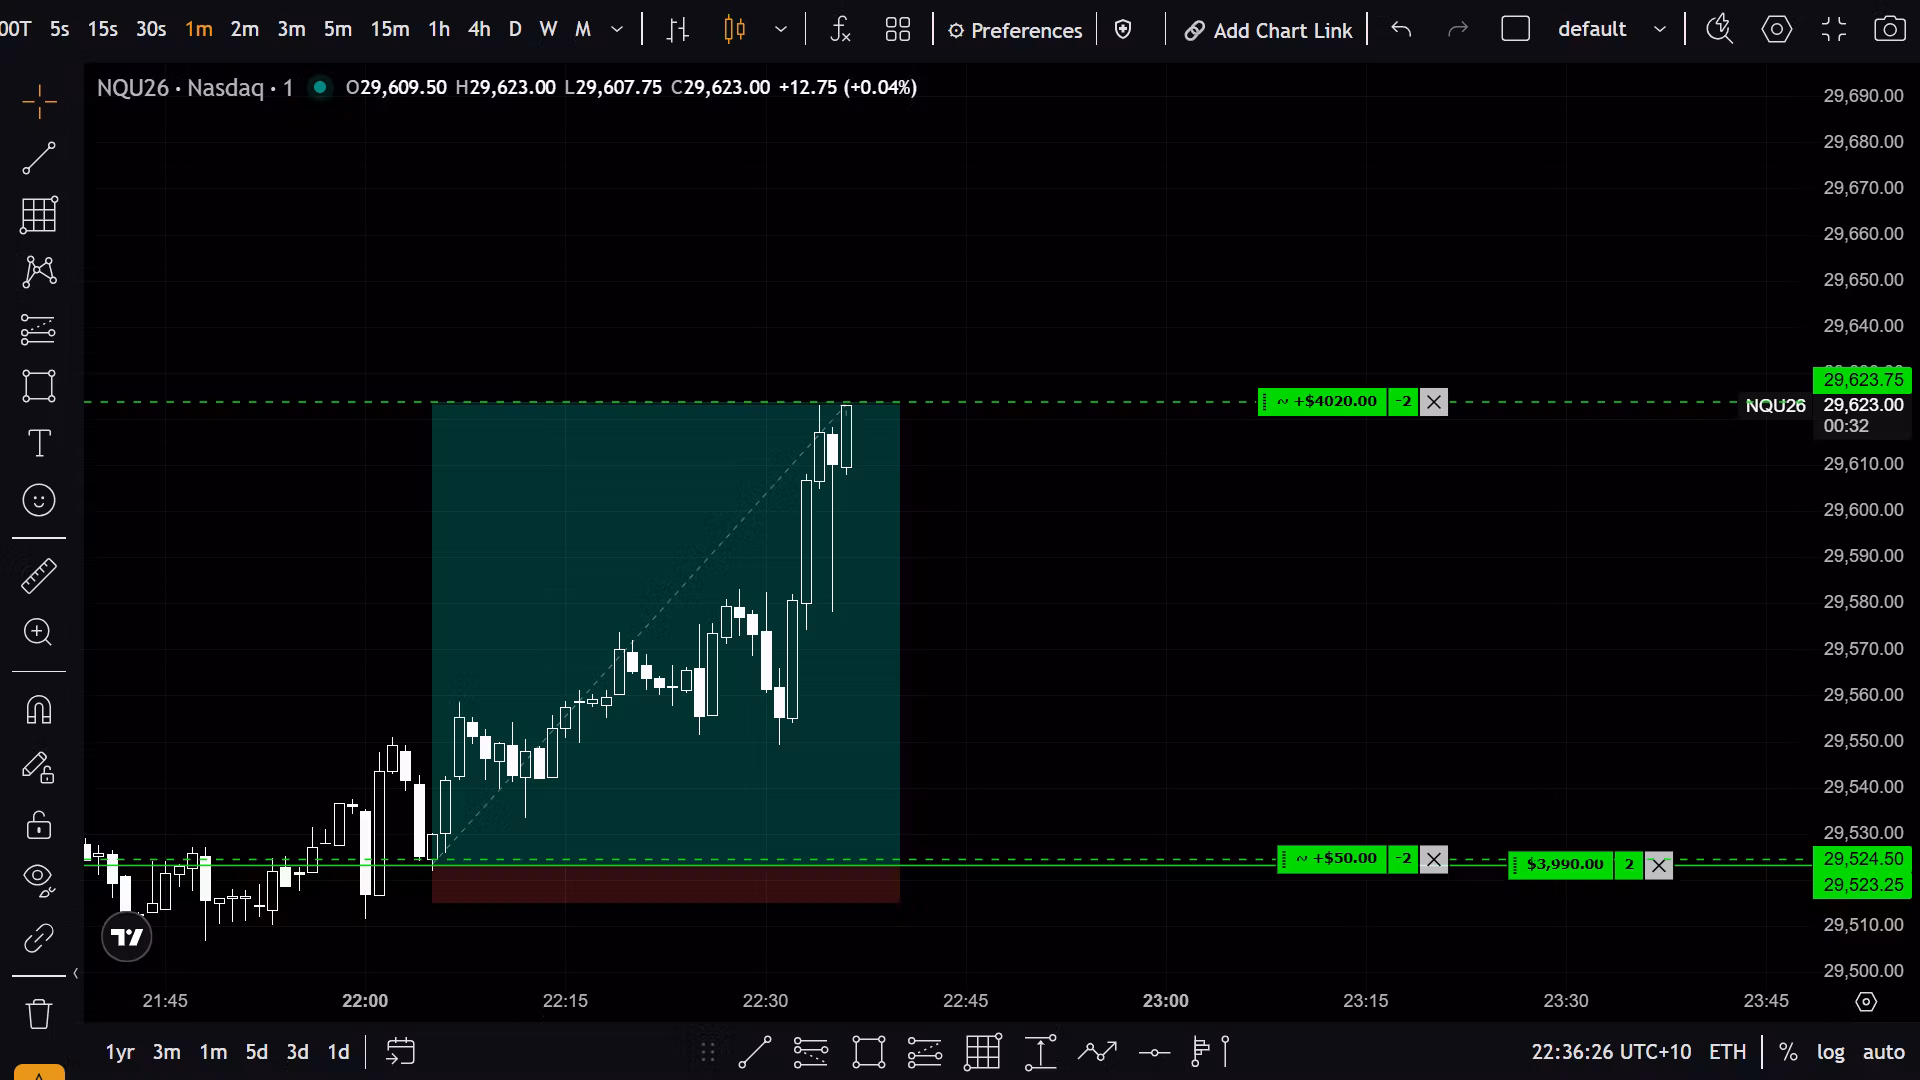Screen dimensions: 1920x1080
Task: Select the trend line drawing tool
Action: [39, 158]
